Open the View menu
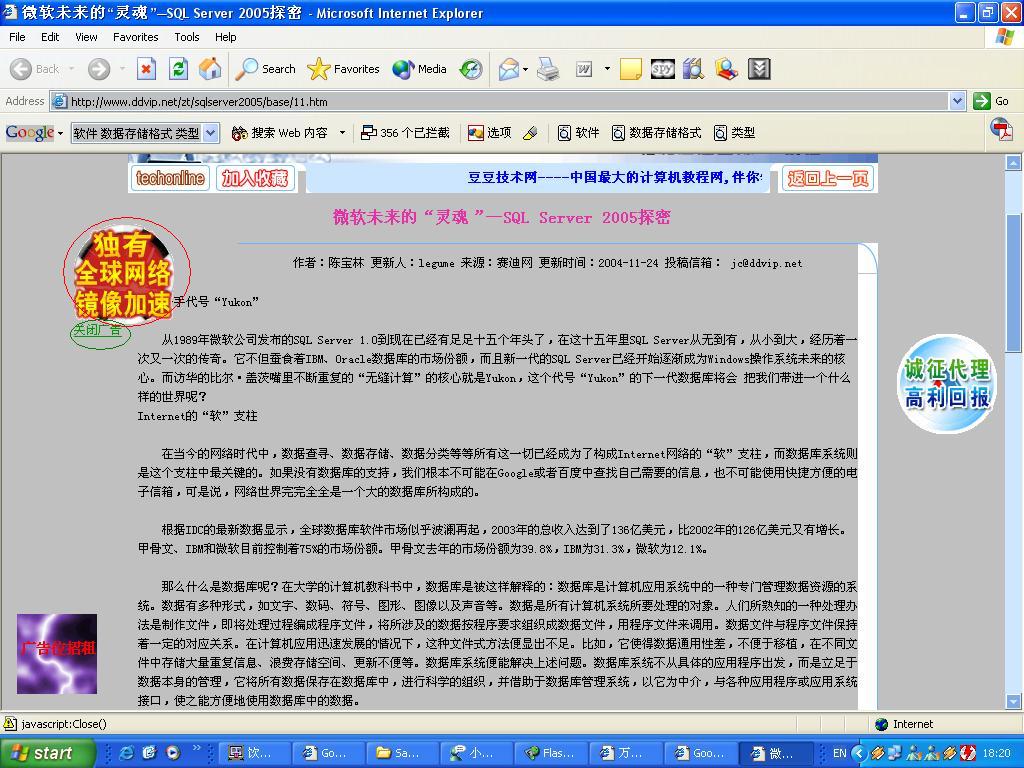This screenshot has width=1024, height=768. click(86, 37)
